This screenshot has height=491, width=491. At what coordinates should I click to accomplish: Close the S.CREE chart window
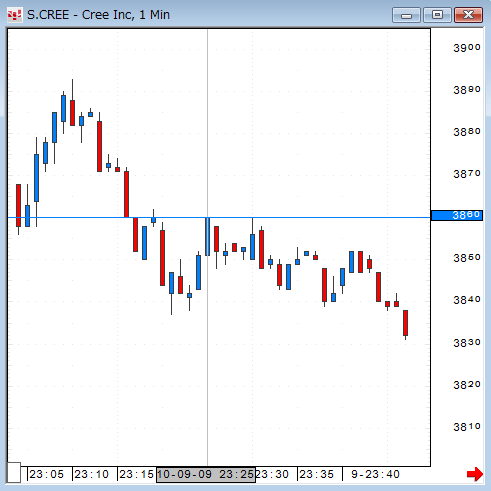[468, 15]
